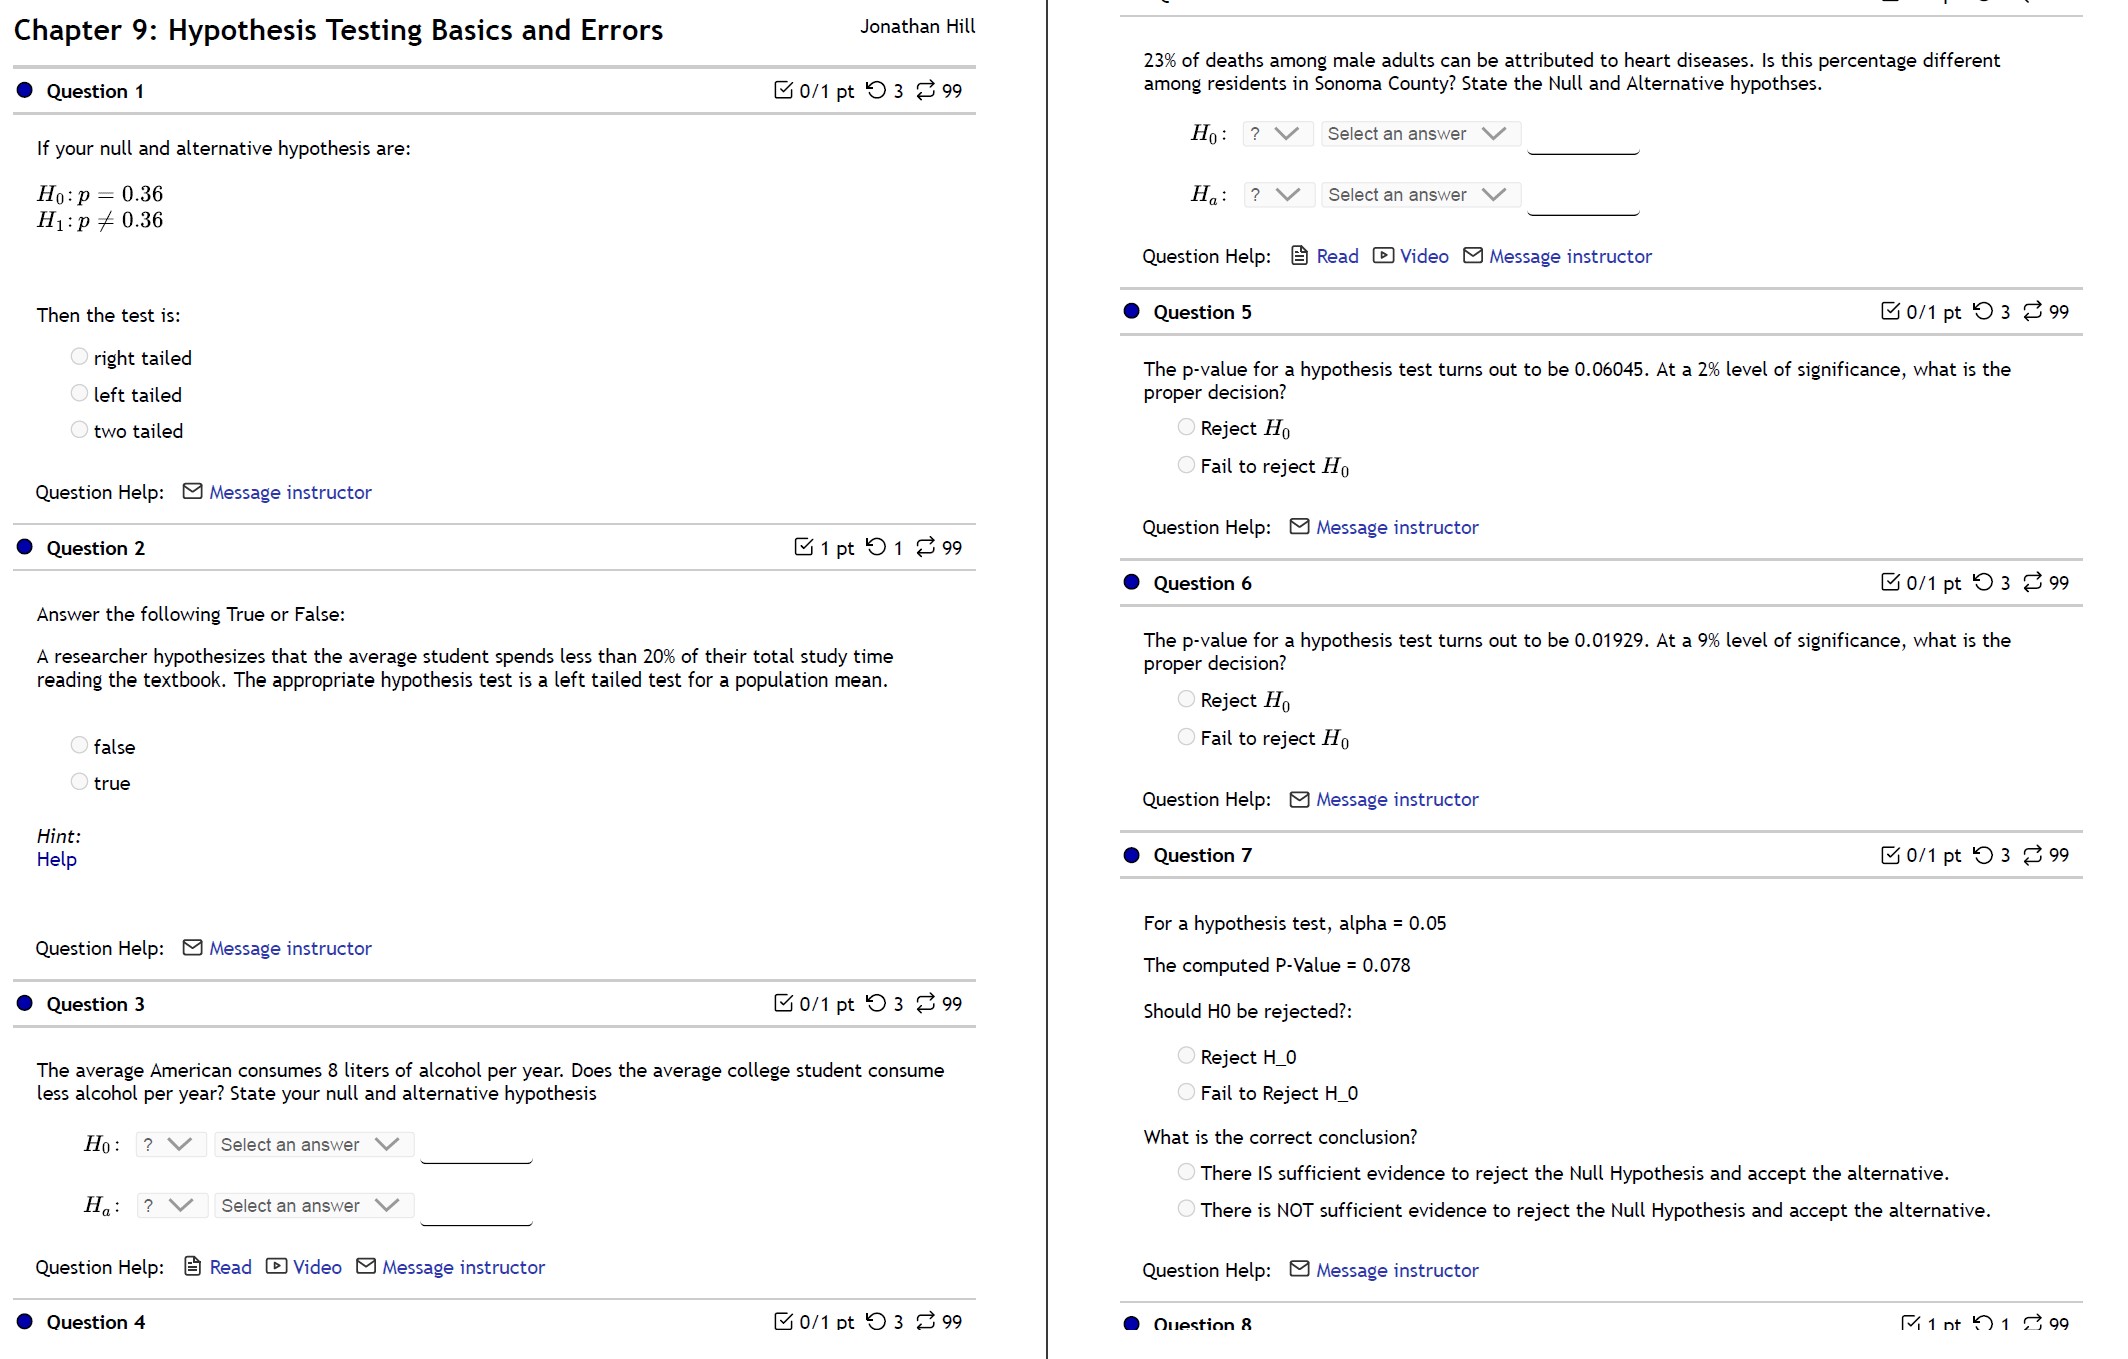Expand the Select an answer dropdown for Ha in Question 4
2128x1359 pixels.
(x=1420, y=194)
